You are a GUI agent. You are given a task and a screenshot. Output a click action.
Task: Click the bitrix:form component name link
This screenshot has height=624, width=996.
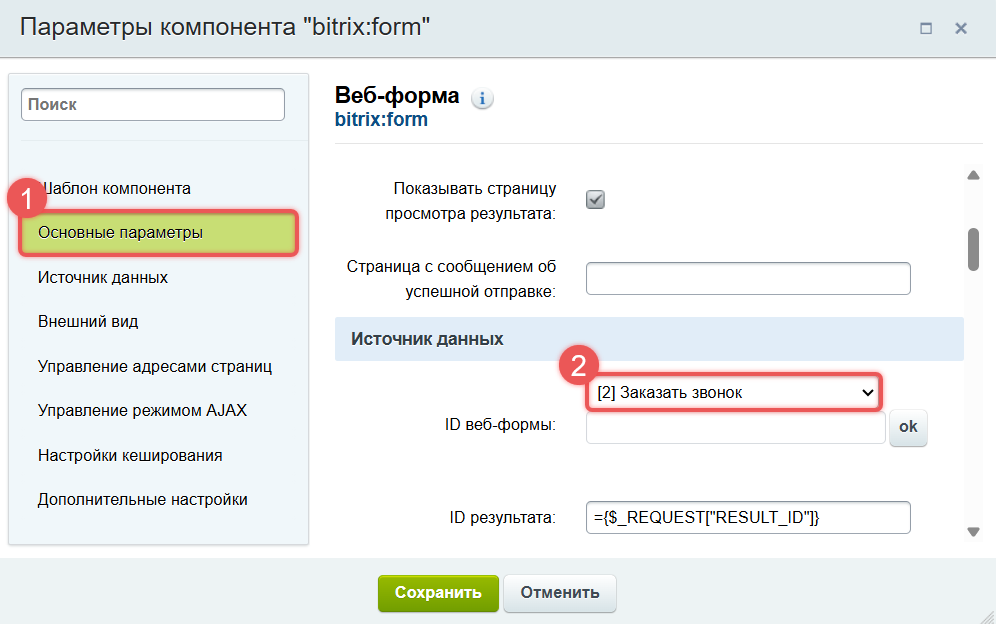[x=381, y=119]
